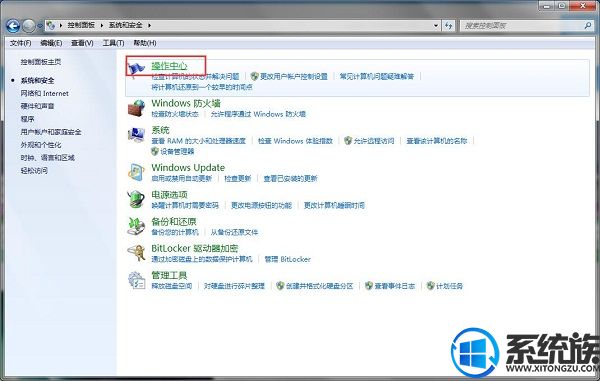Expand breadcrumb arrow after 系统和安全
The image size is (600, 381).
click(x=149, y=25)
